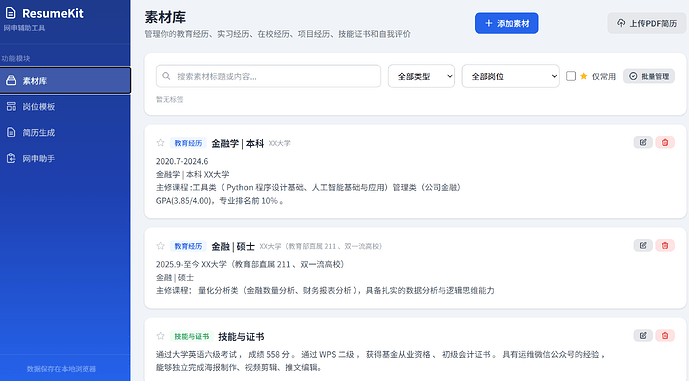Focus the 搜索素材标题或内容 search field
This screenshot has height=381, width=689.
click(268, 76)
